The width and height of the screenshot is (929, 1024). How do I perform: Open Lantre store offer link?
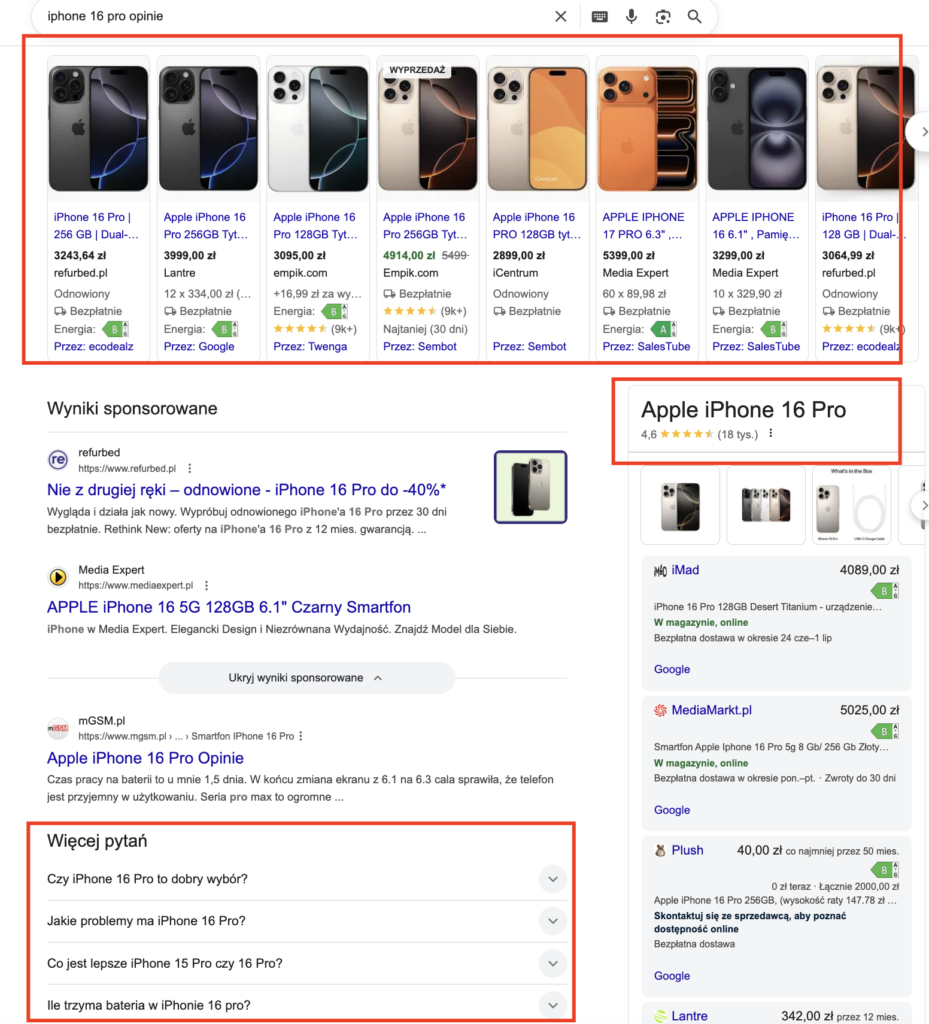coord(689,1016)
